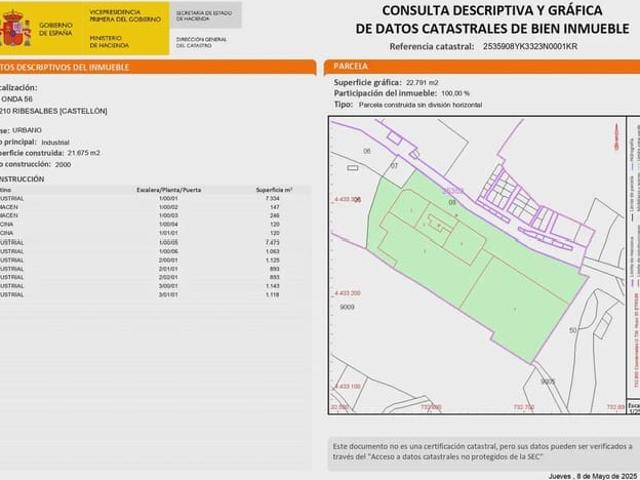Click parcel label '50' on the map
Viewport: 640px width, 480px height.
(573, 330)
